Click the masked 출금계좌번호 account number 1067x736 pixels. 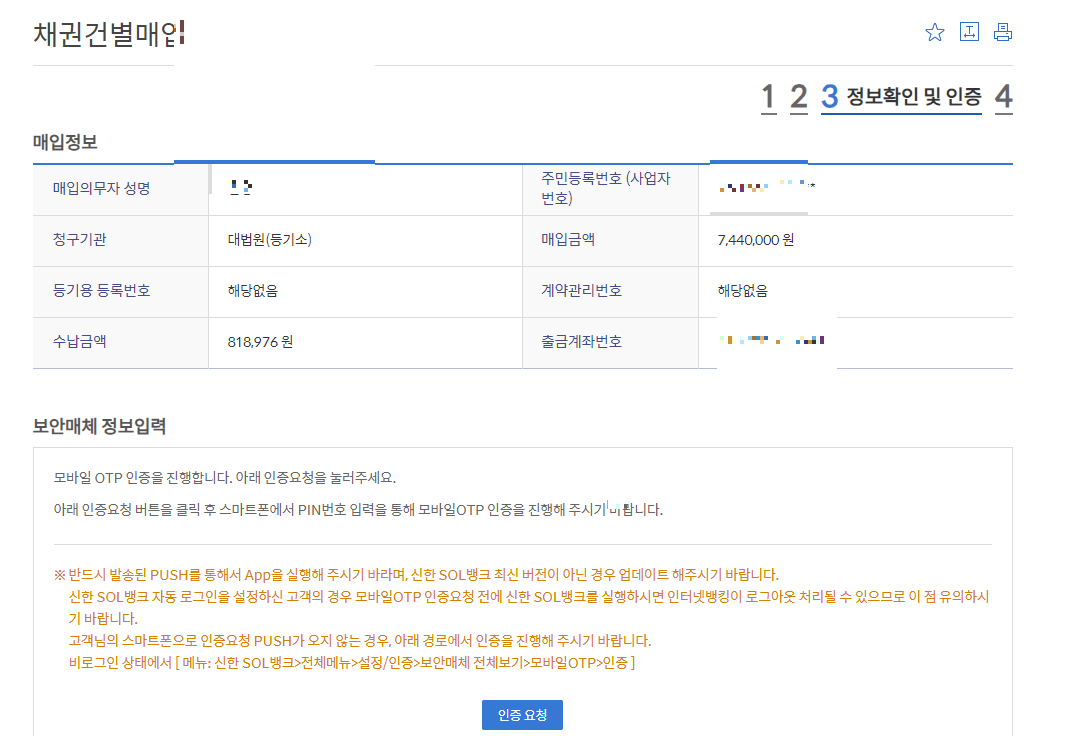pos(769,342)
